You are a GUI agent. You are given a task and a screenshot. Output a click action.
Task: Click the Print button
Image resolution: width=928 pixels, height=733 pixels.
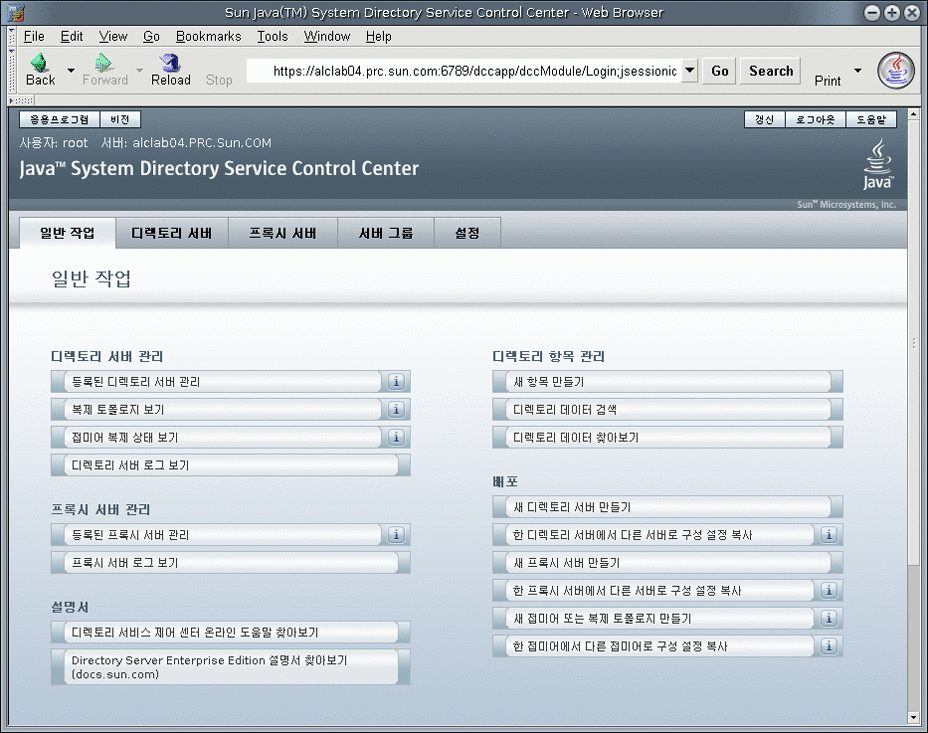coord(827,80)
